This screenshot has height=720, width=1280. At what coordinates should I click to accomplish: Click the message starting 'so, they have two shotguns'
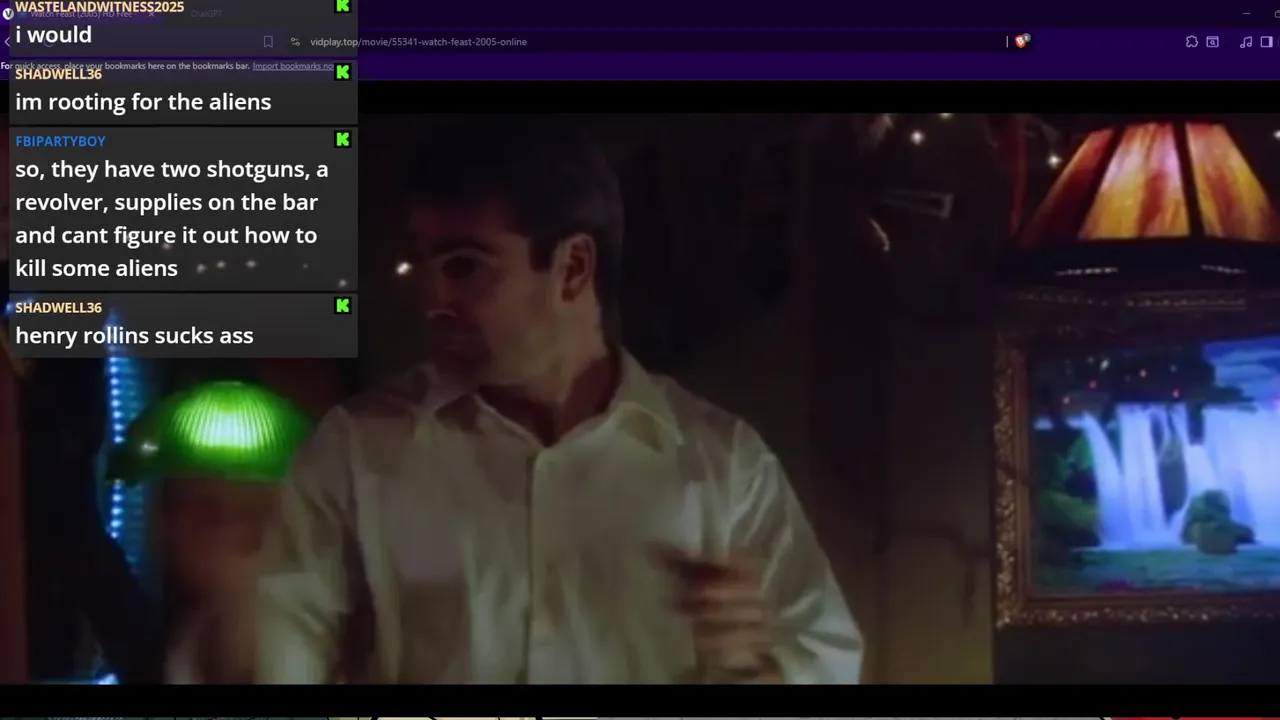[x=171, y=219]
